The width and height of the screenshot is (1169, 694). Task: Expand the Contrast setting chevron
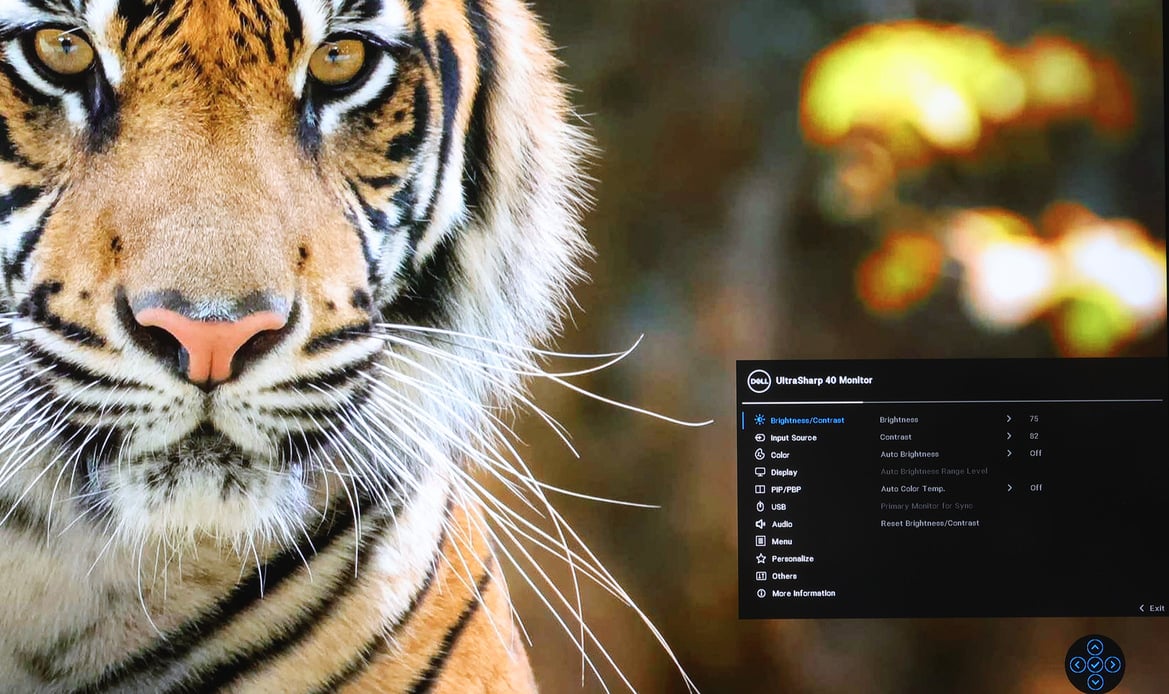[x=1009, y=436]
